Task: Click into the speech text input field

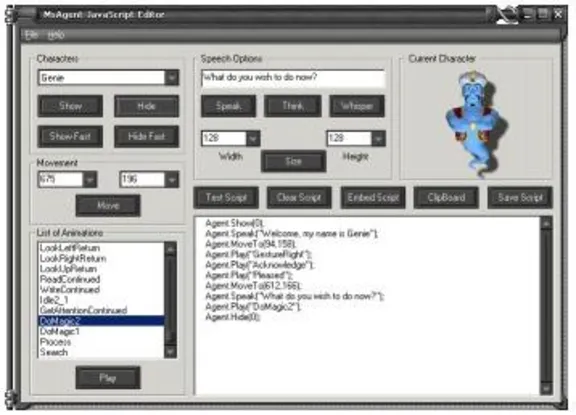Action: pyautogui.click(x=293, y=78)
